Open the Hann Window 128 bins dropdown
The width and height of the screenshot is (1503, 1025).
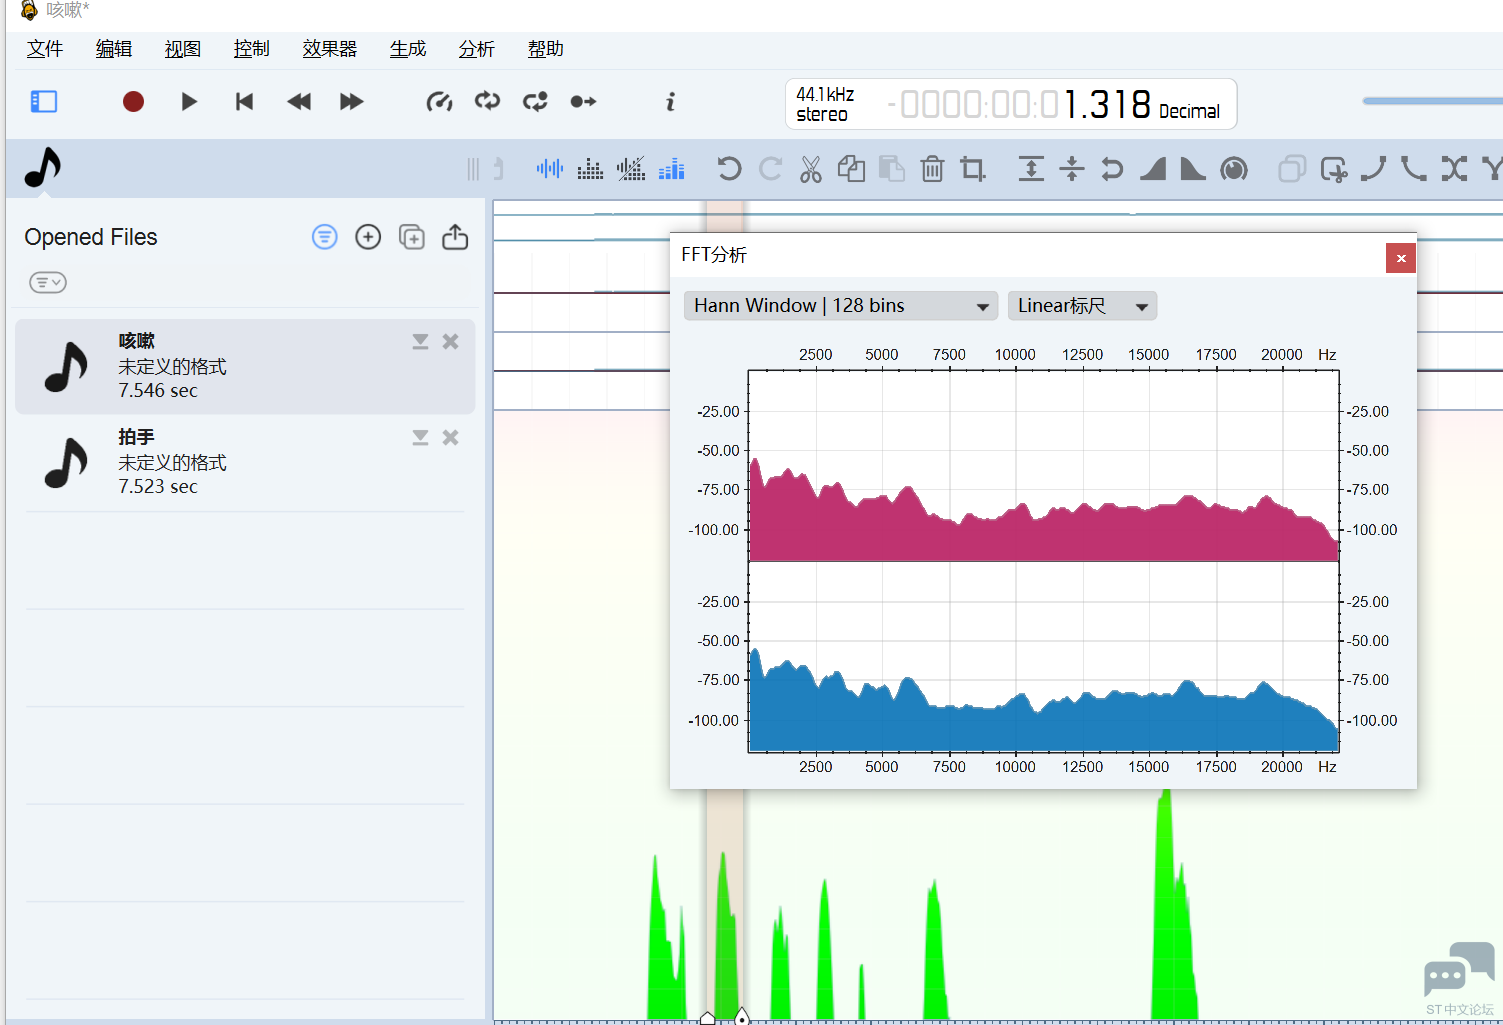(x=840, y=306)
